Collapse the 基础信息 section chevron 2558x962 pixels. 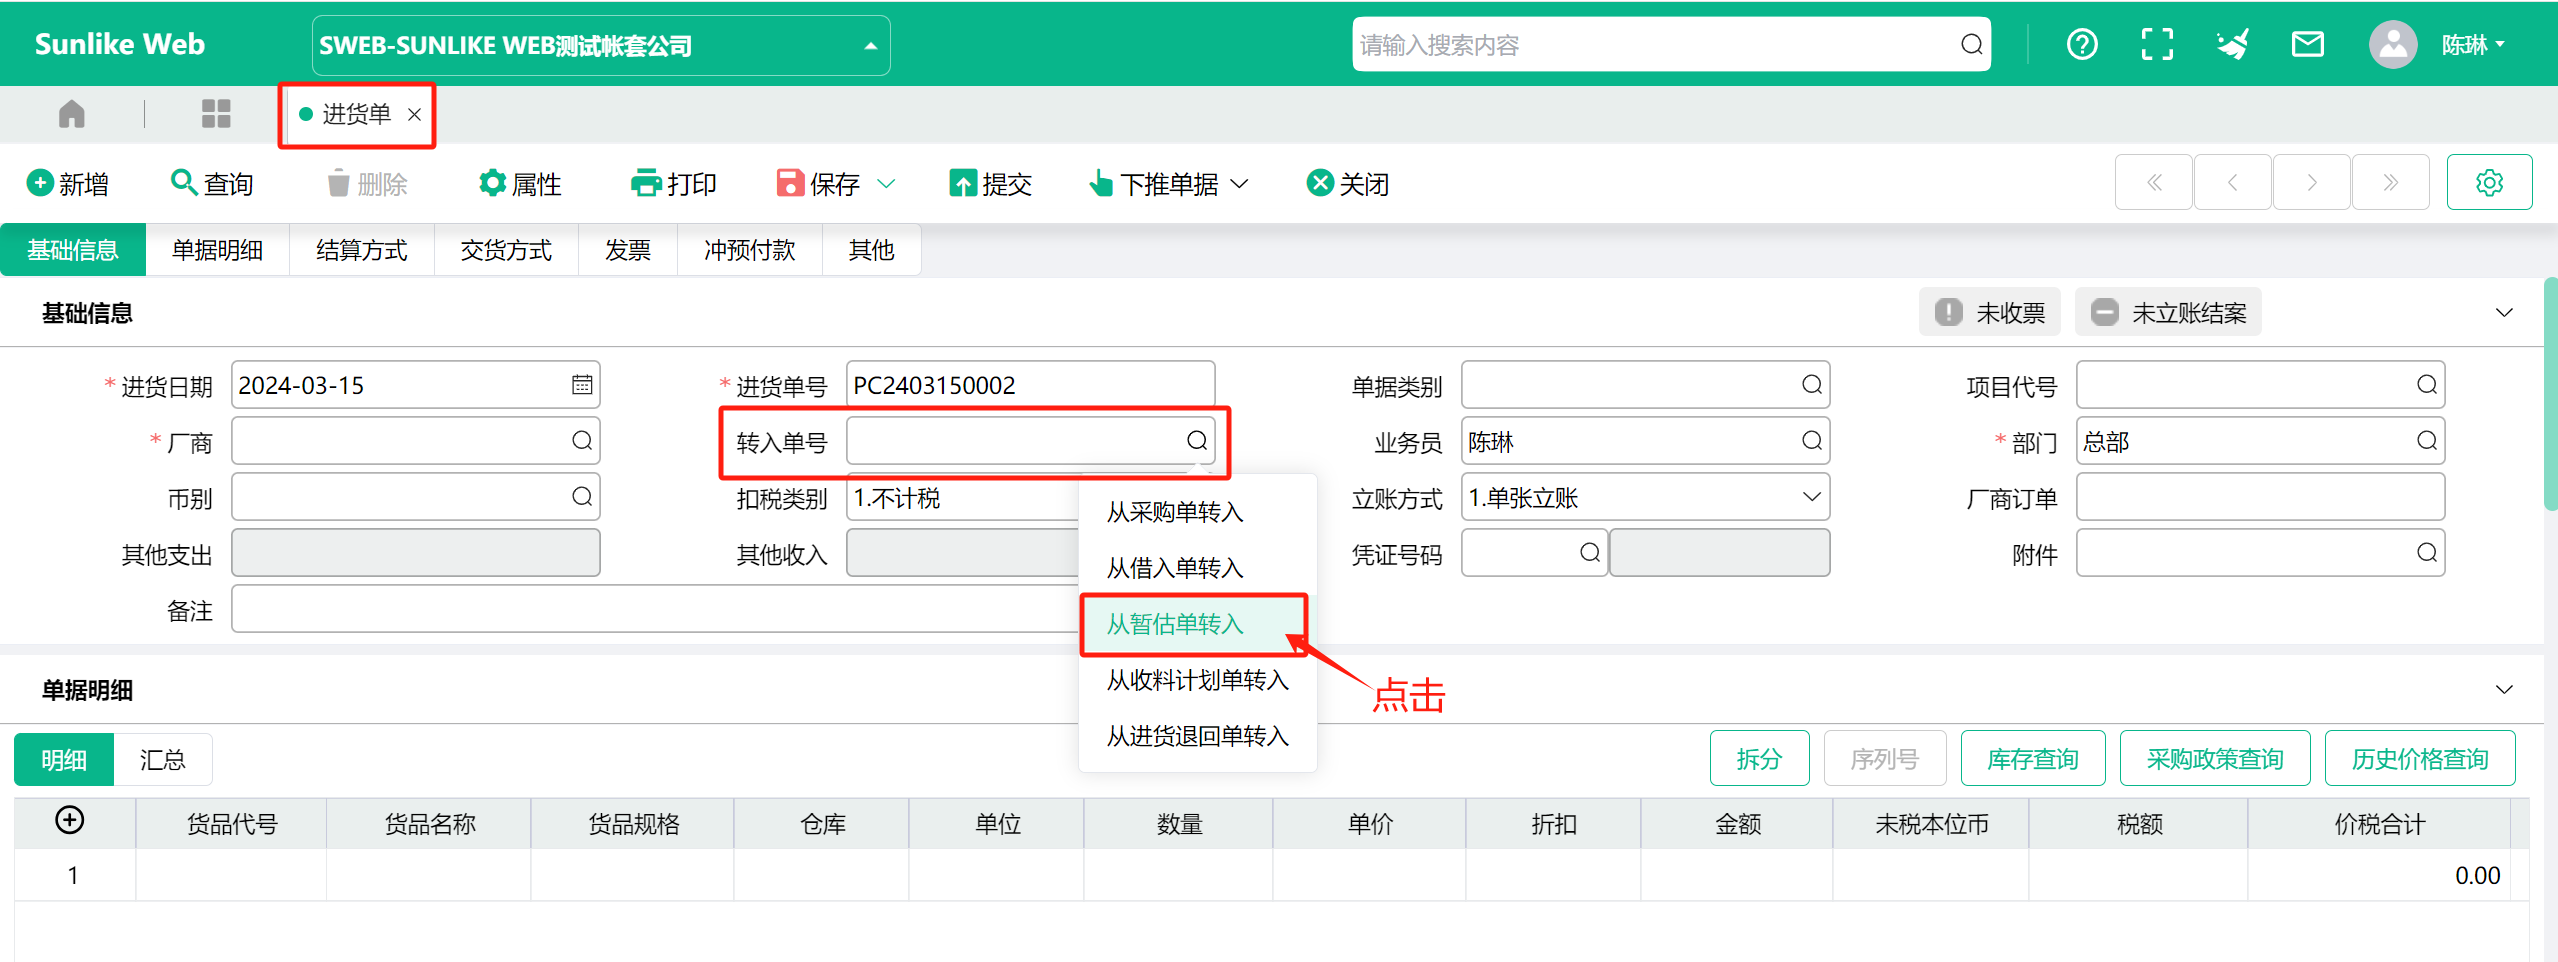[x=2504, y=313]
